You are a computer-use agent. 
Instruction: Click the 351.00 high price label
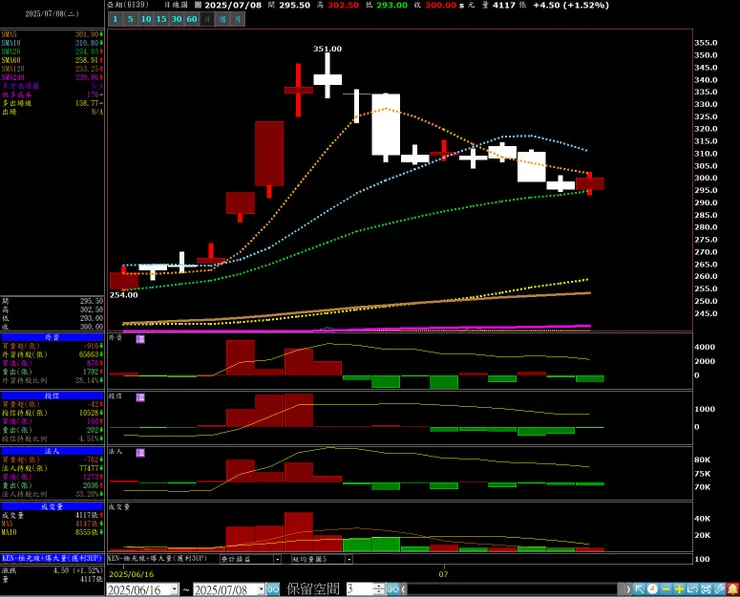[327, 49]
